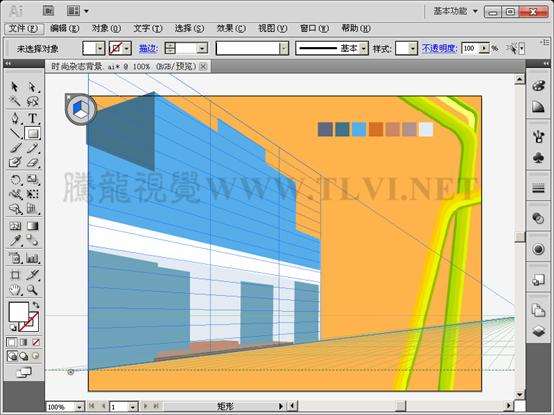
Task: Open the Stroke panel in right dock
Action: point(538,188)
